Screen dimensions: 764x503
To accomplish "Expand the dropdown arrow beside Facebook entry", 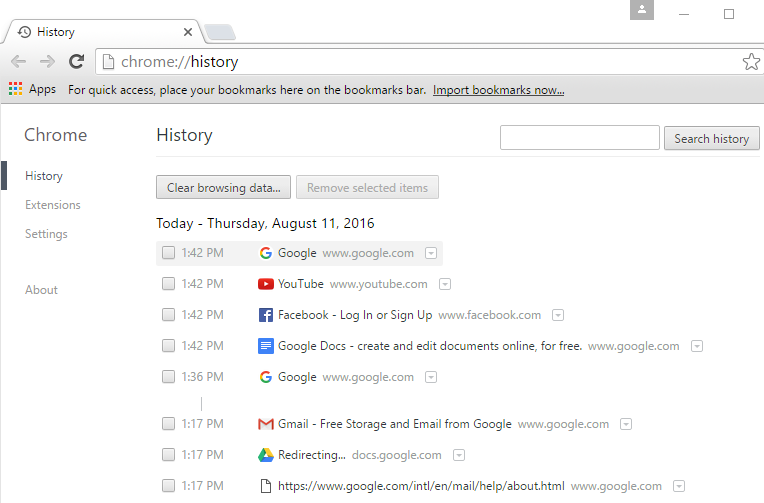I will (x=558, y=315).
